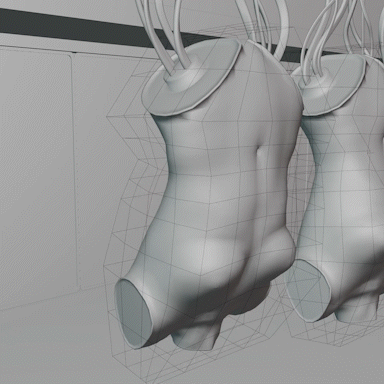
Task: Click the vertical seam line of wall panel
Action: point(75,173)
